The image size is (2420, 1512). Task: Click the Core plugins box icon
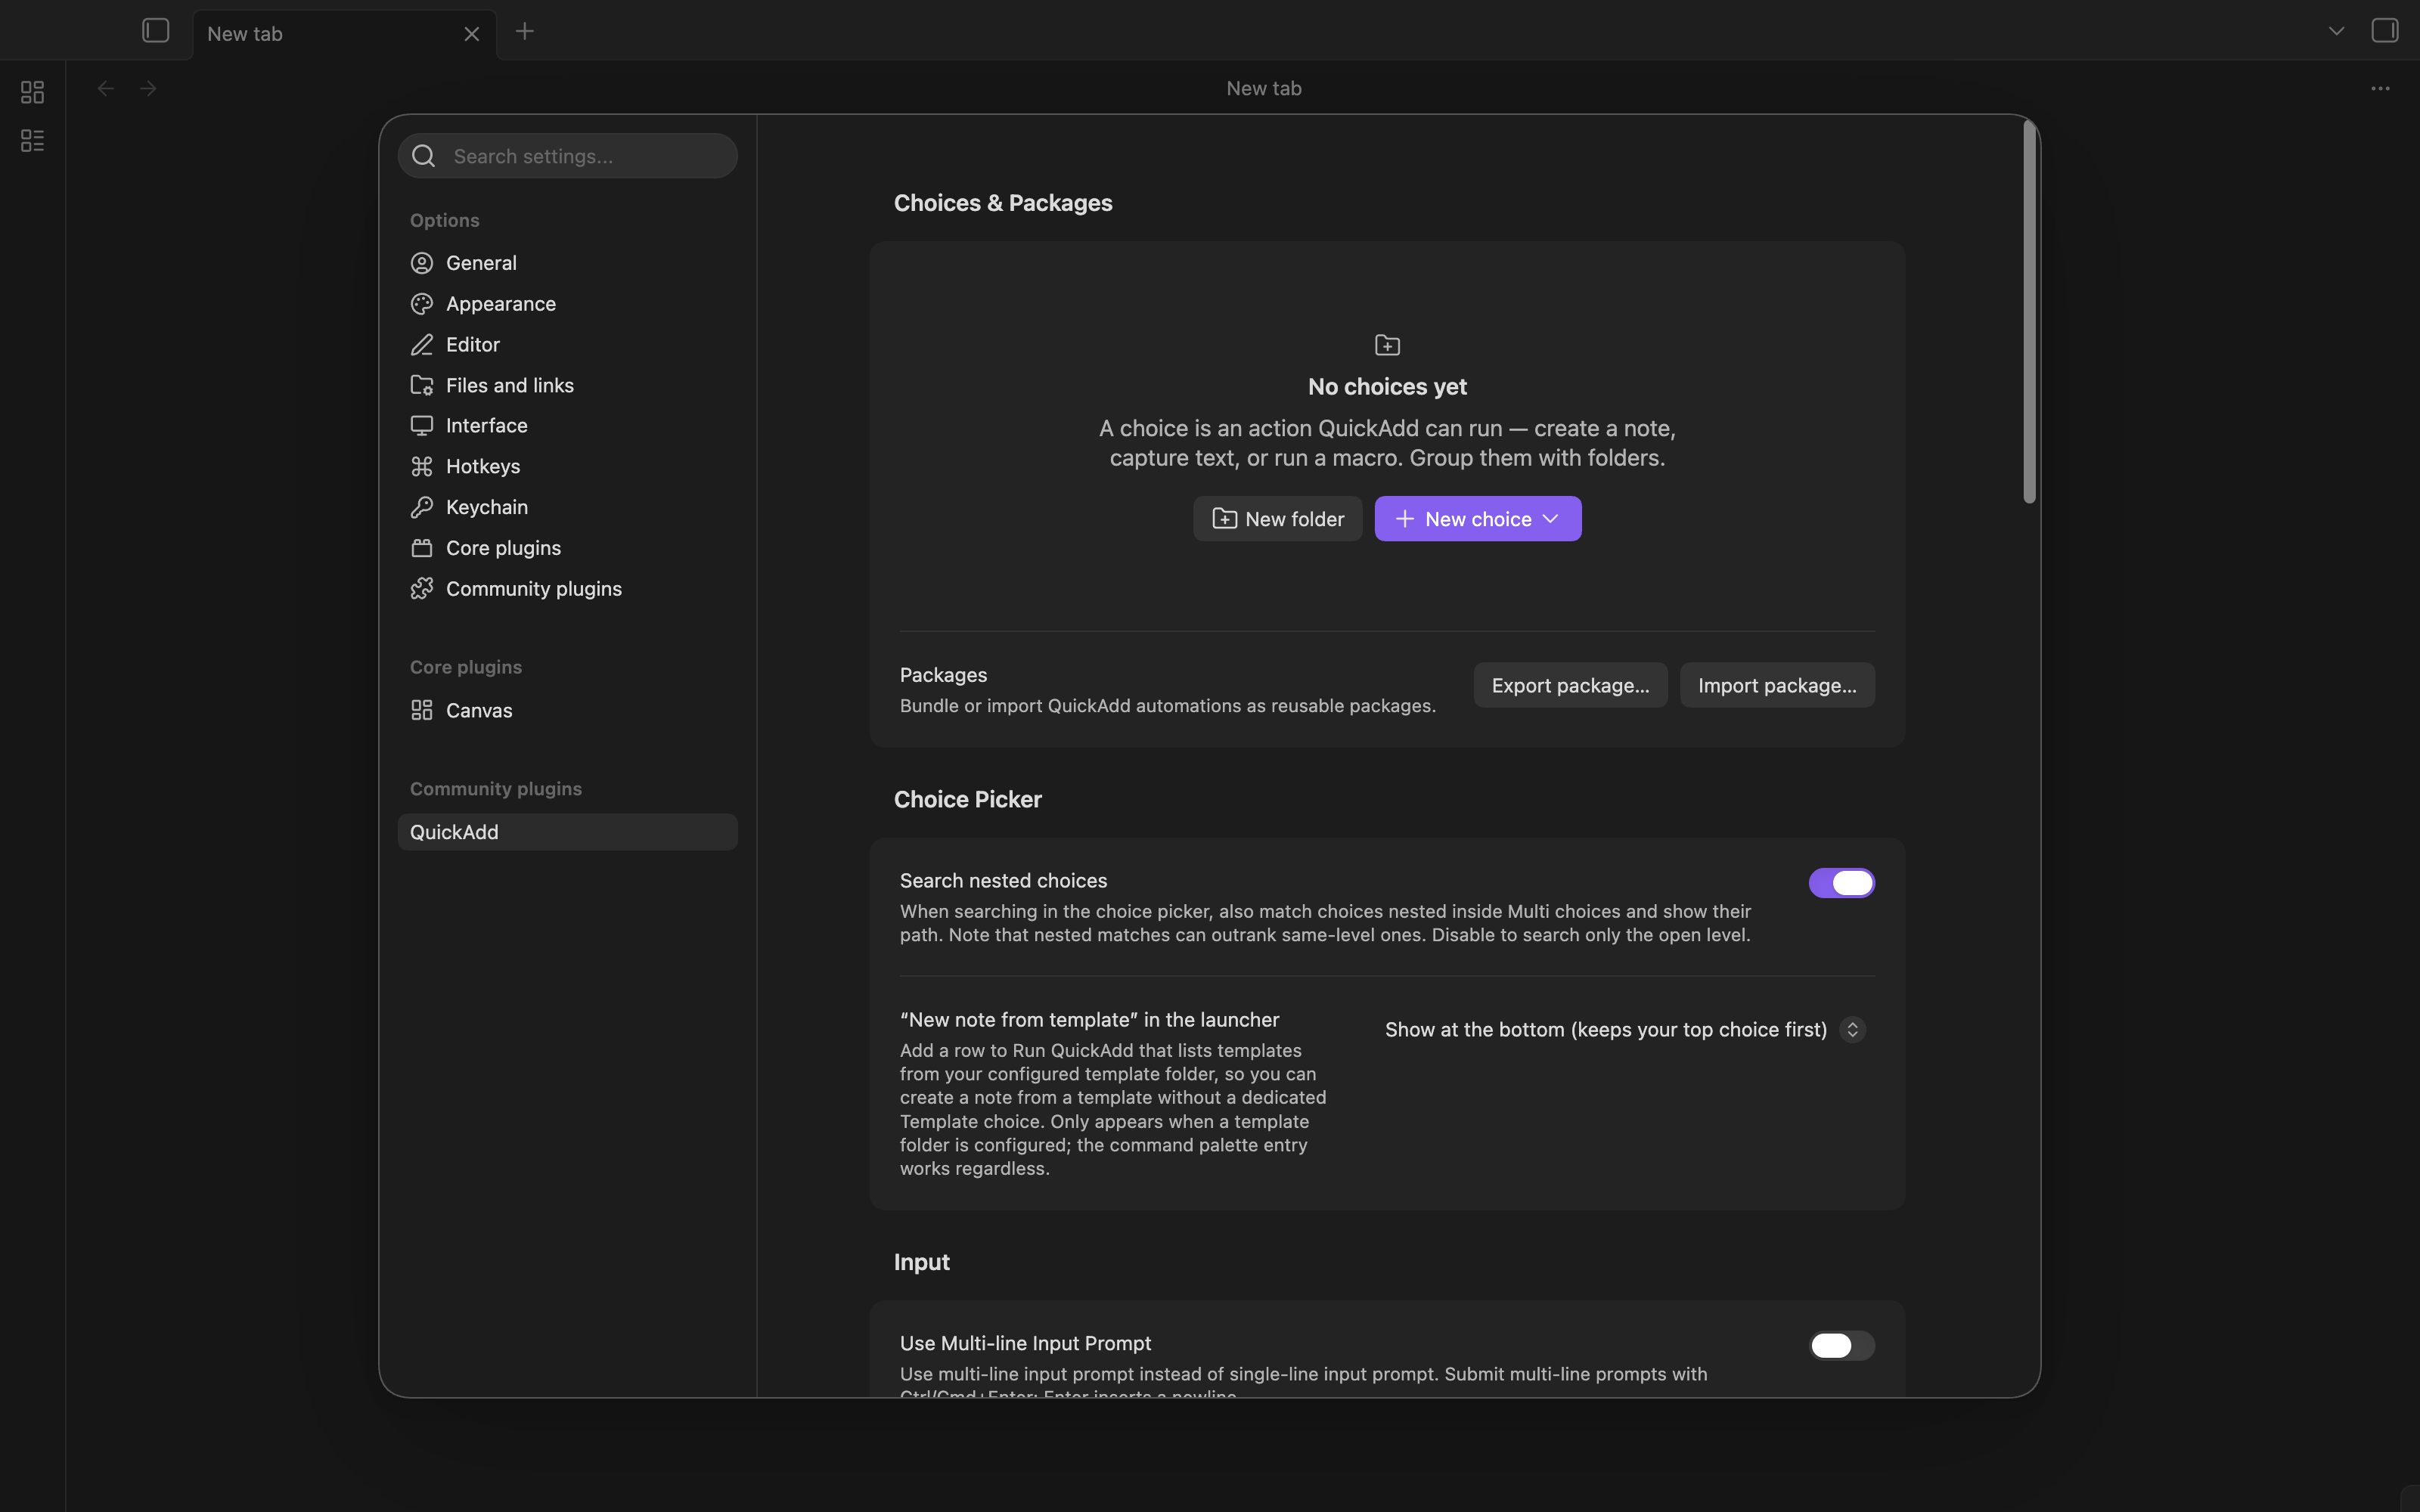pos(422,548)
